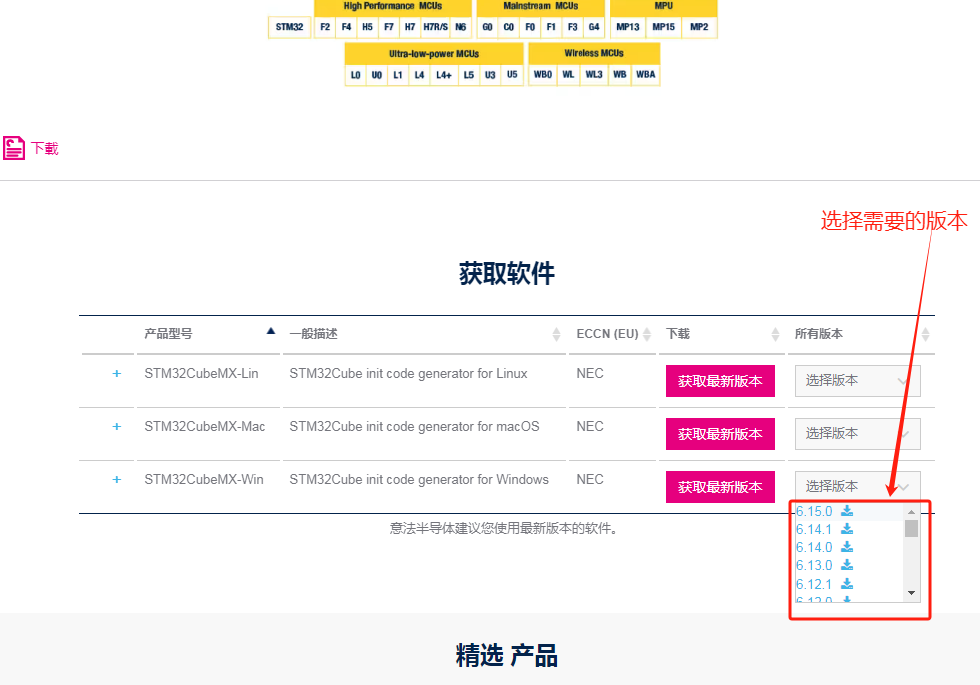
Task: Click the L4+ box in the chart
Action: click(x=444, y=75)
